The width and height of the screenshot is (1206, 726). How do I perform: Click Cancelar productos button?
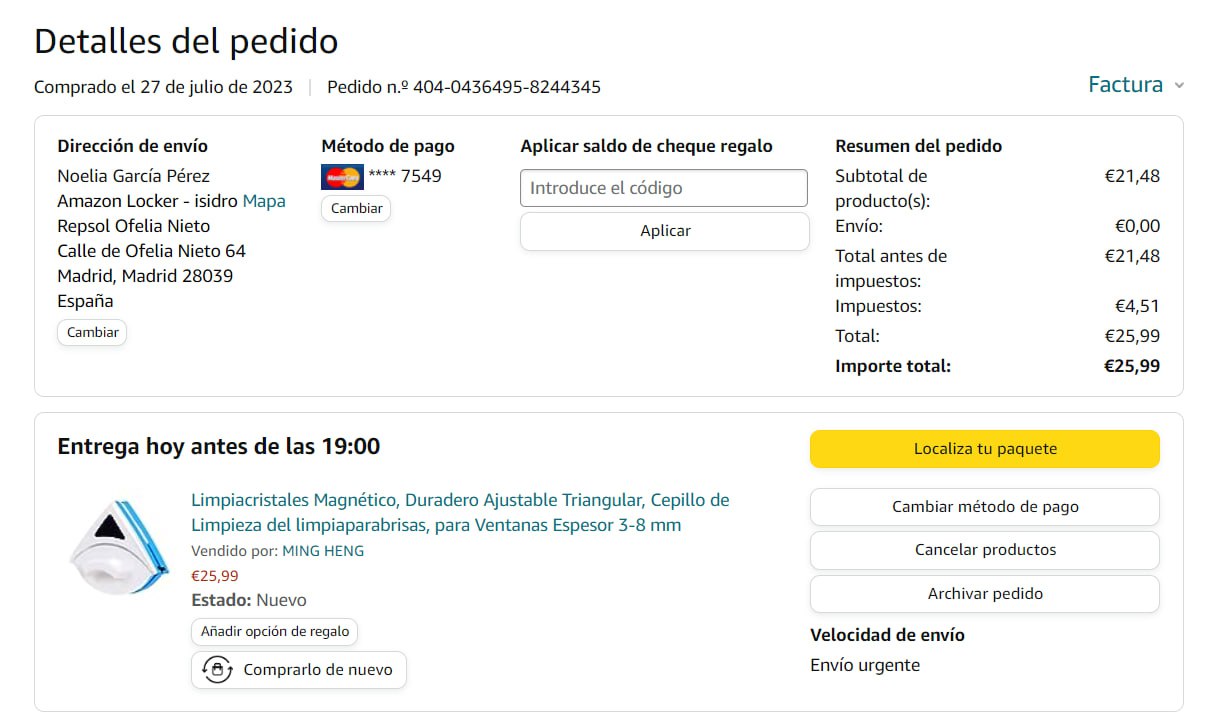point(984,550)
